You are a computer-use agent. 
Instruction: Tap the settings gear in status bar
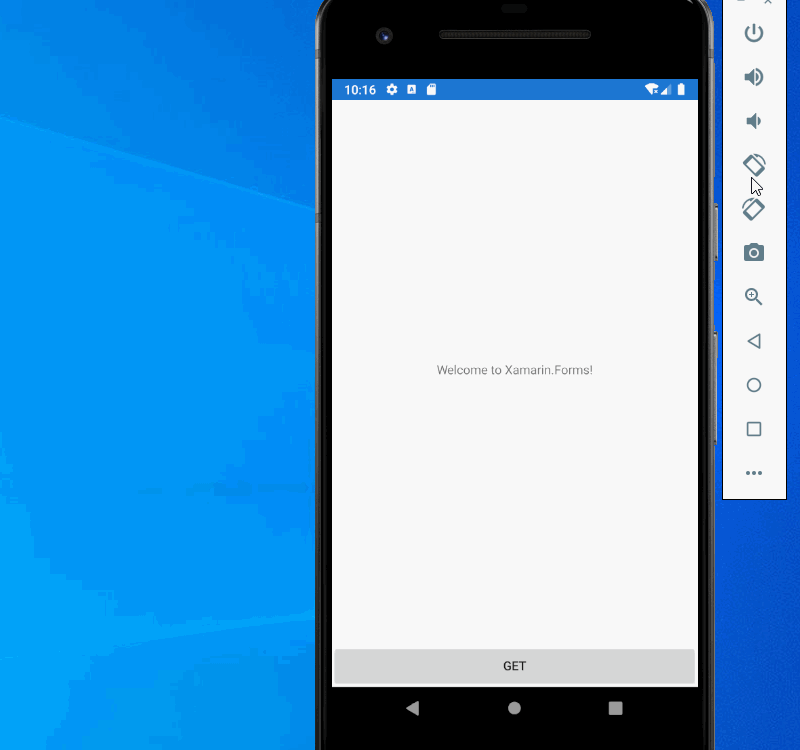(392, 90)
